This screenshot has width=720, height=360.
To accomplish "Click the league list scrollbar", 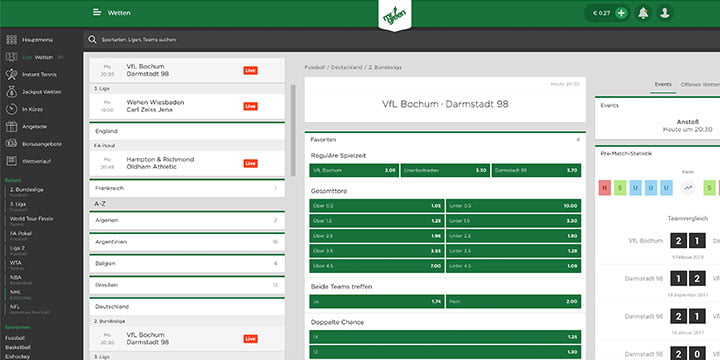I will tap(293, 130).
